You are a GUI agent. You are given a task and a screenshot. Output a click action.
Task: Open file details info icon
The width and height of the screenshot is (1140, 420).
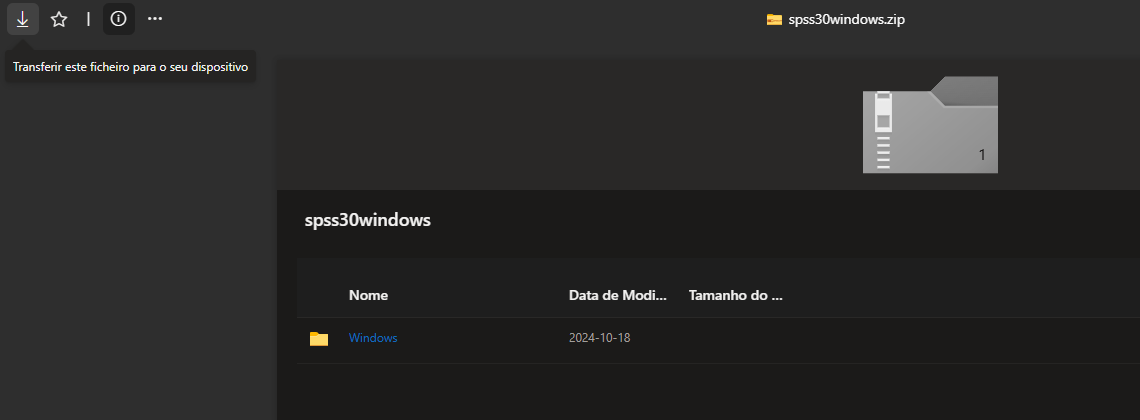(x=119, y=19)
